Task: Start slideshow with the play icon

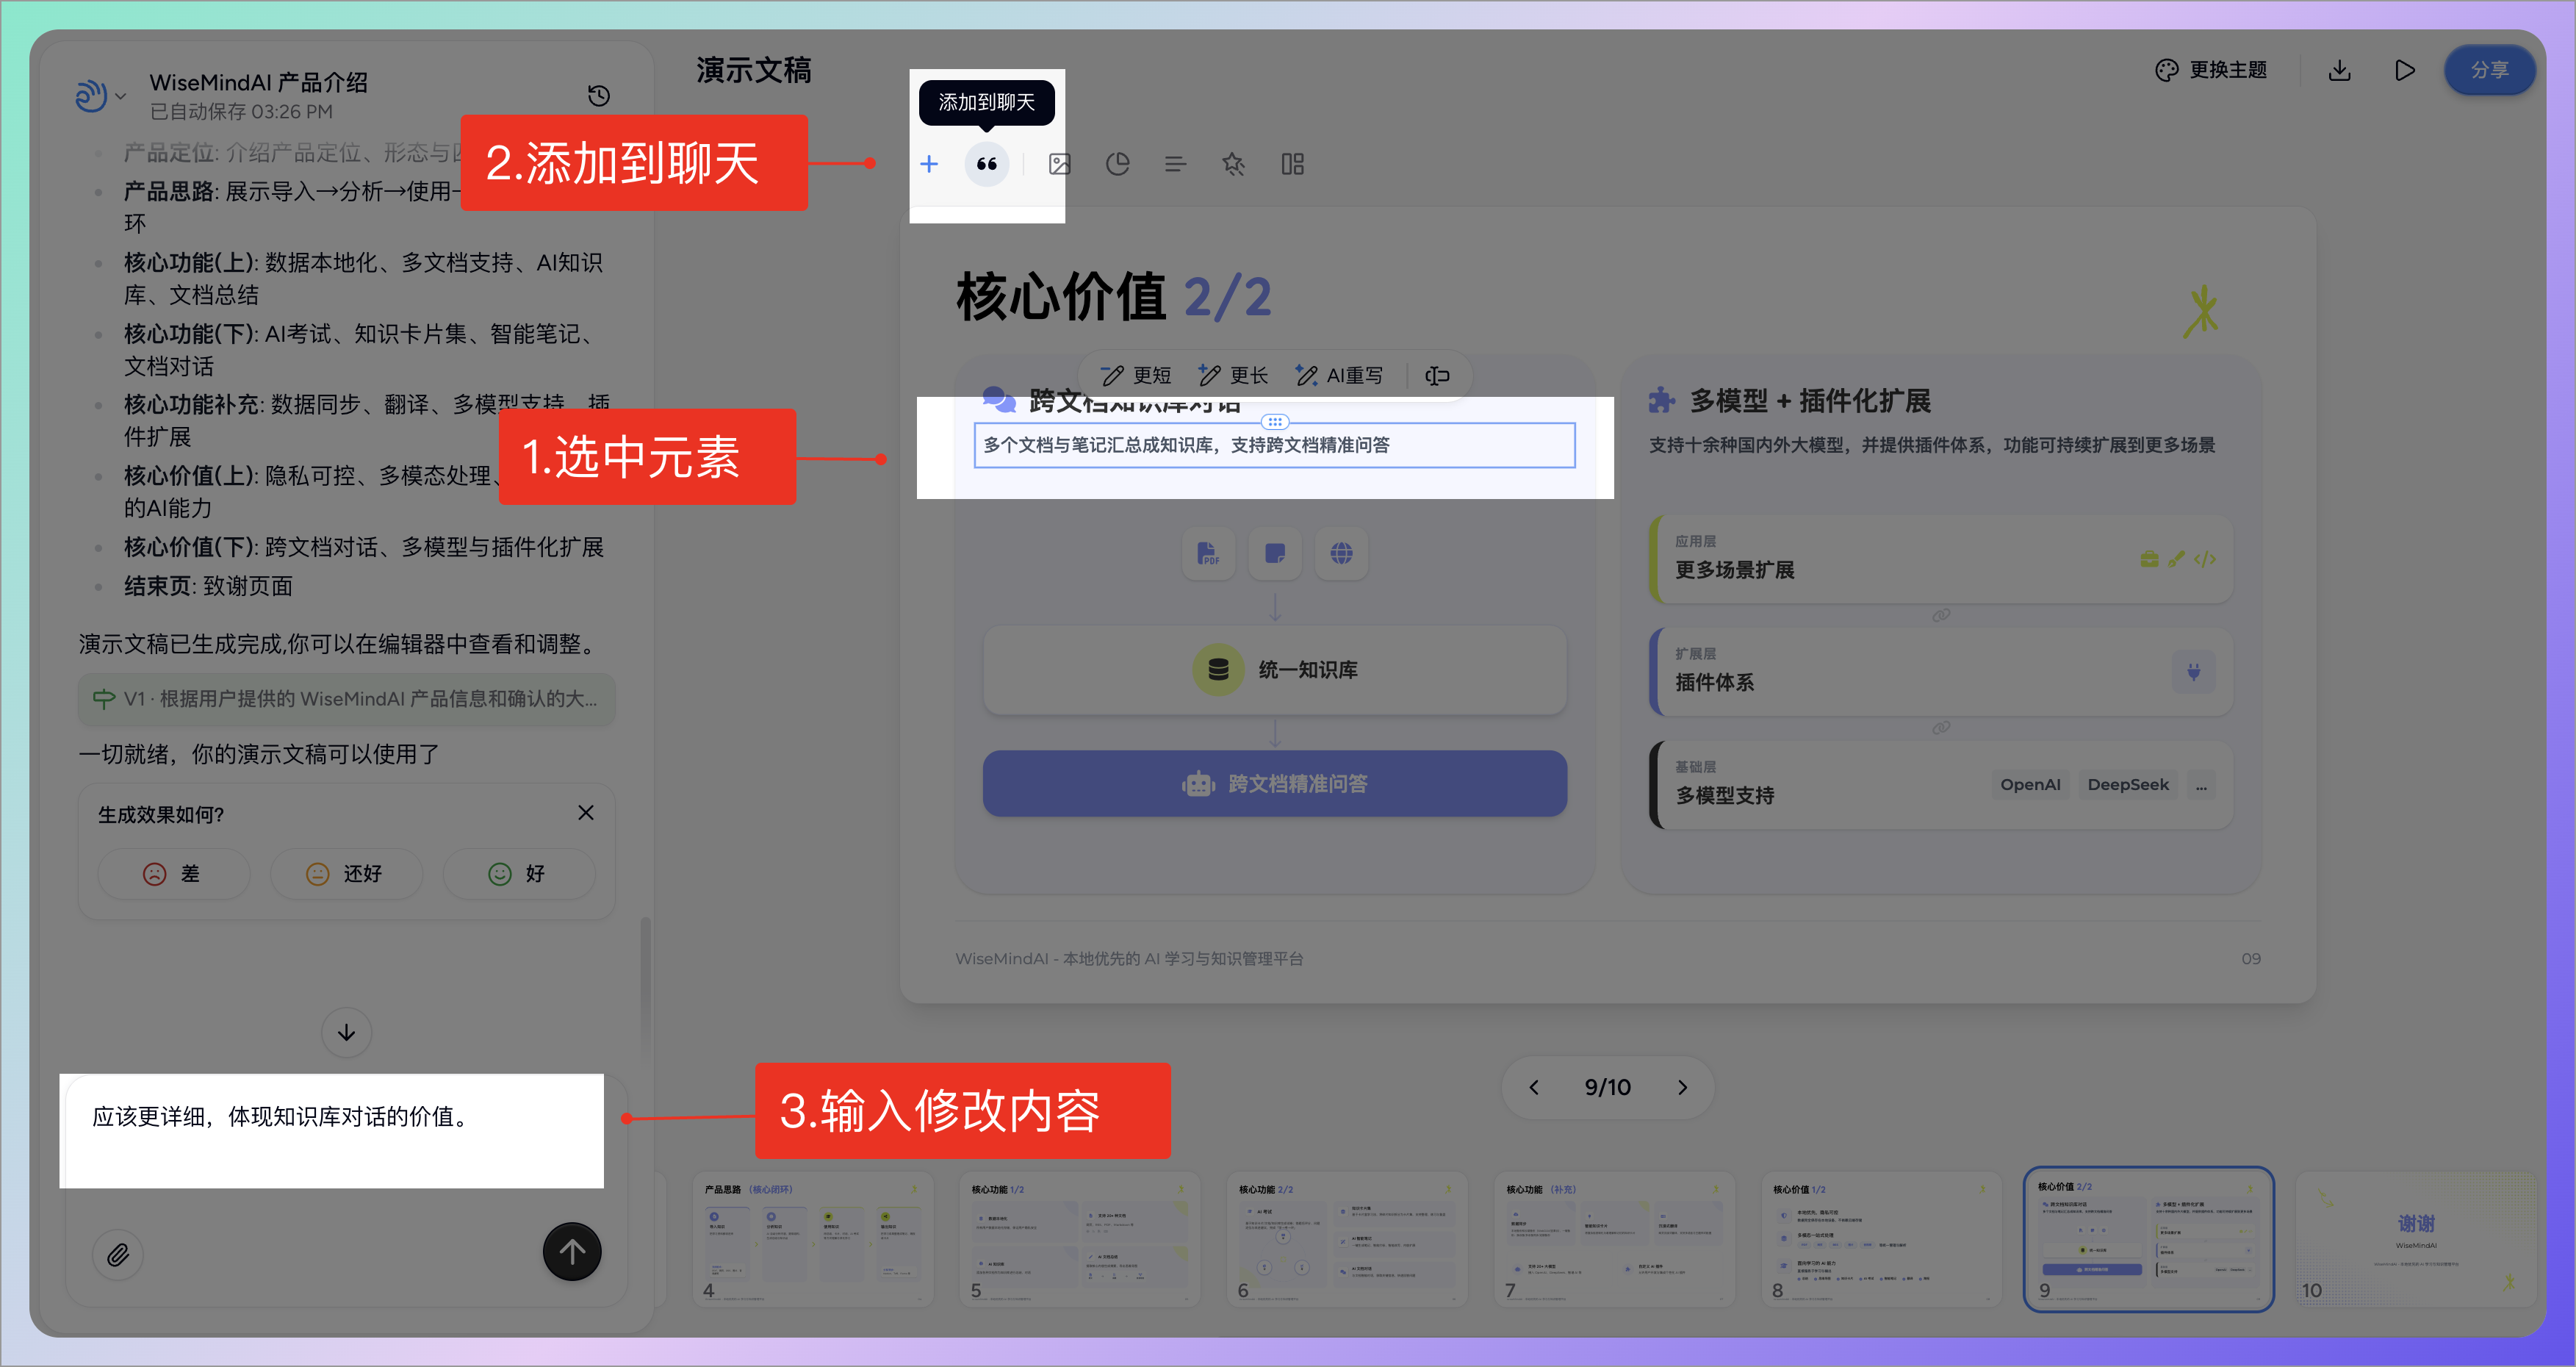Action: [2404, 70]
